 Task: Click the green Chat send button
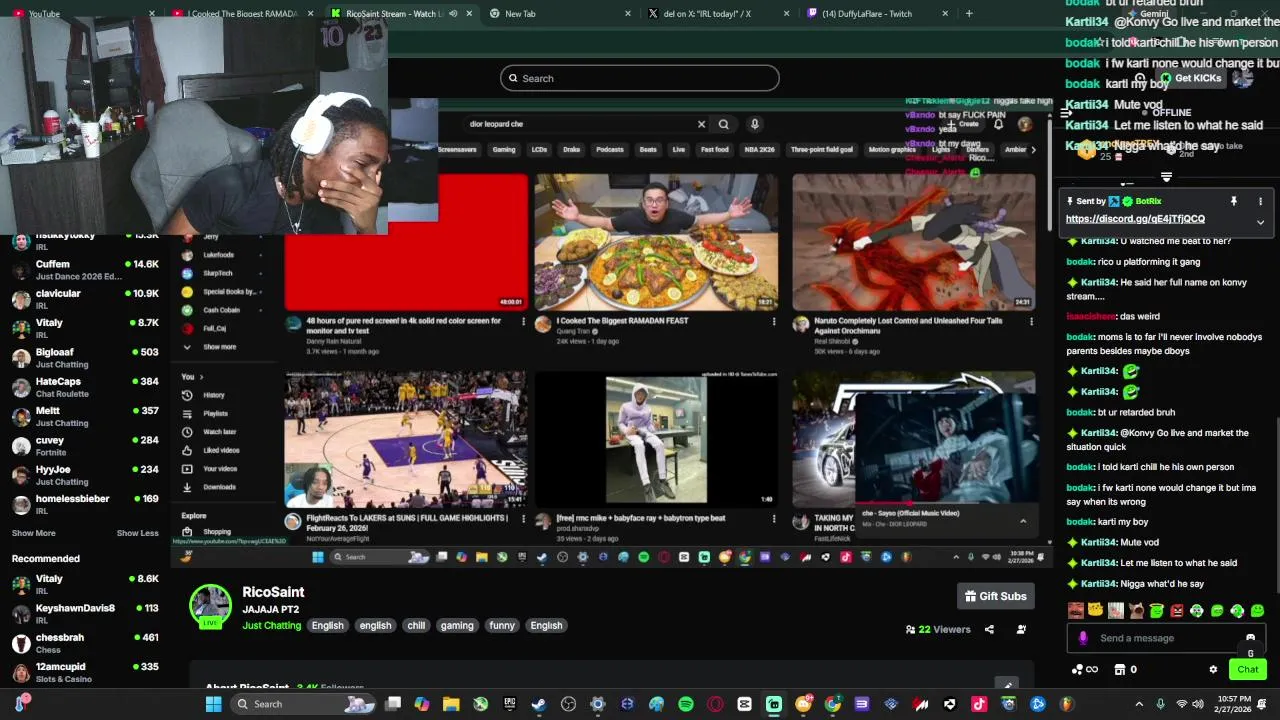point(1248,669)
